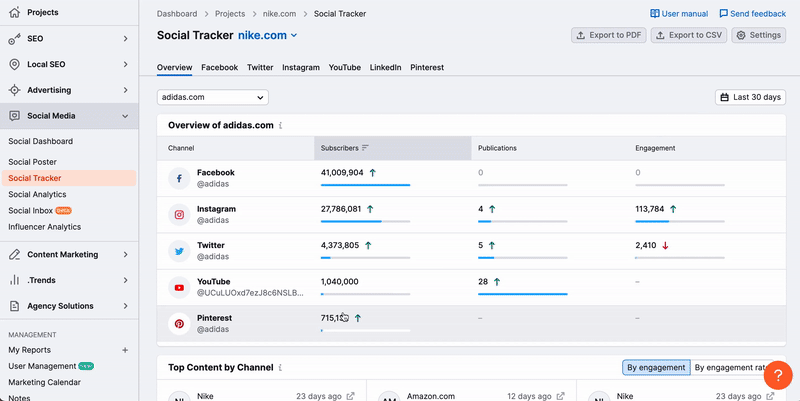Switch to the Facebook tab
This screenshot has width=800, height=401.
pyautogui.click(x=219, y=67)
